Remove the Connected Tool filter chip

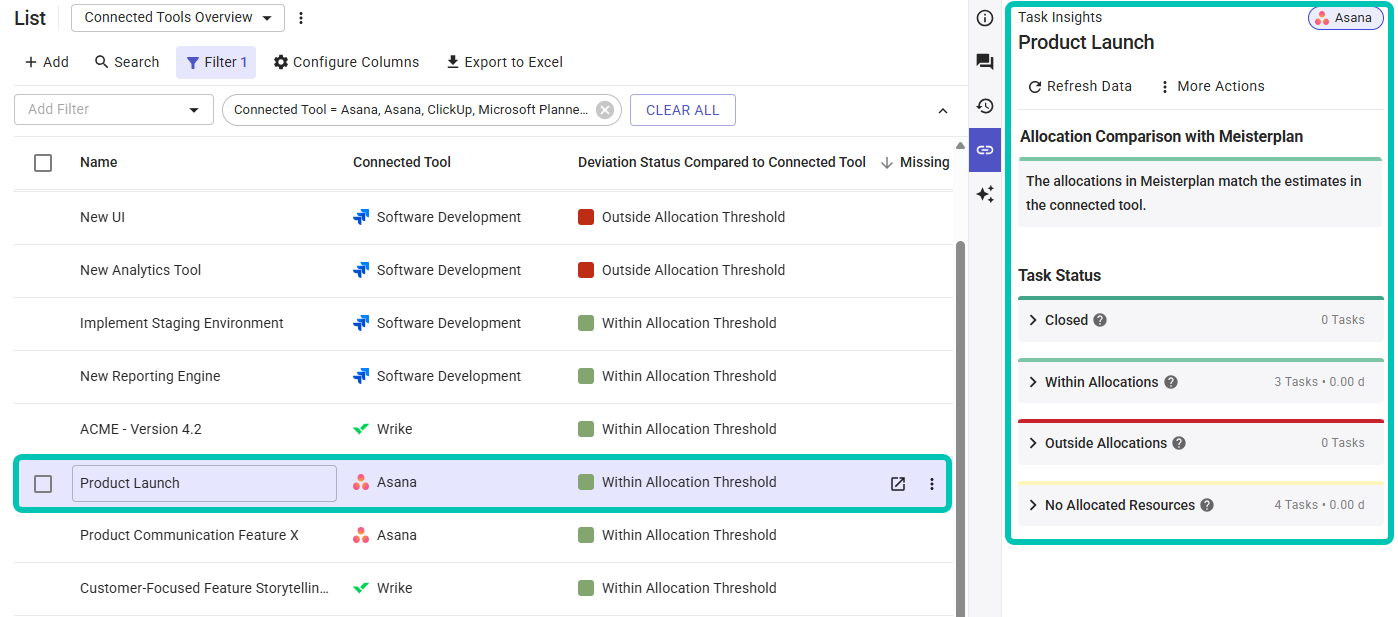605,110
